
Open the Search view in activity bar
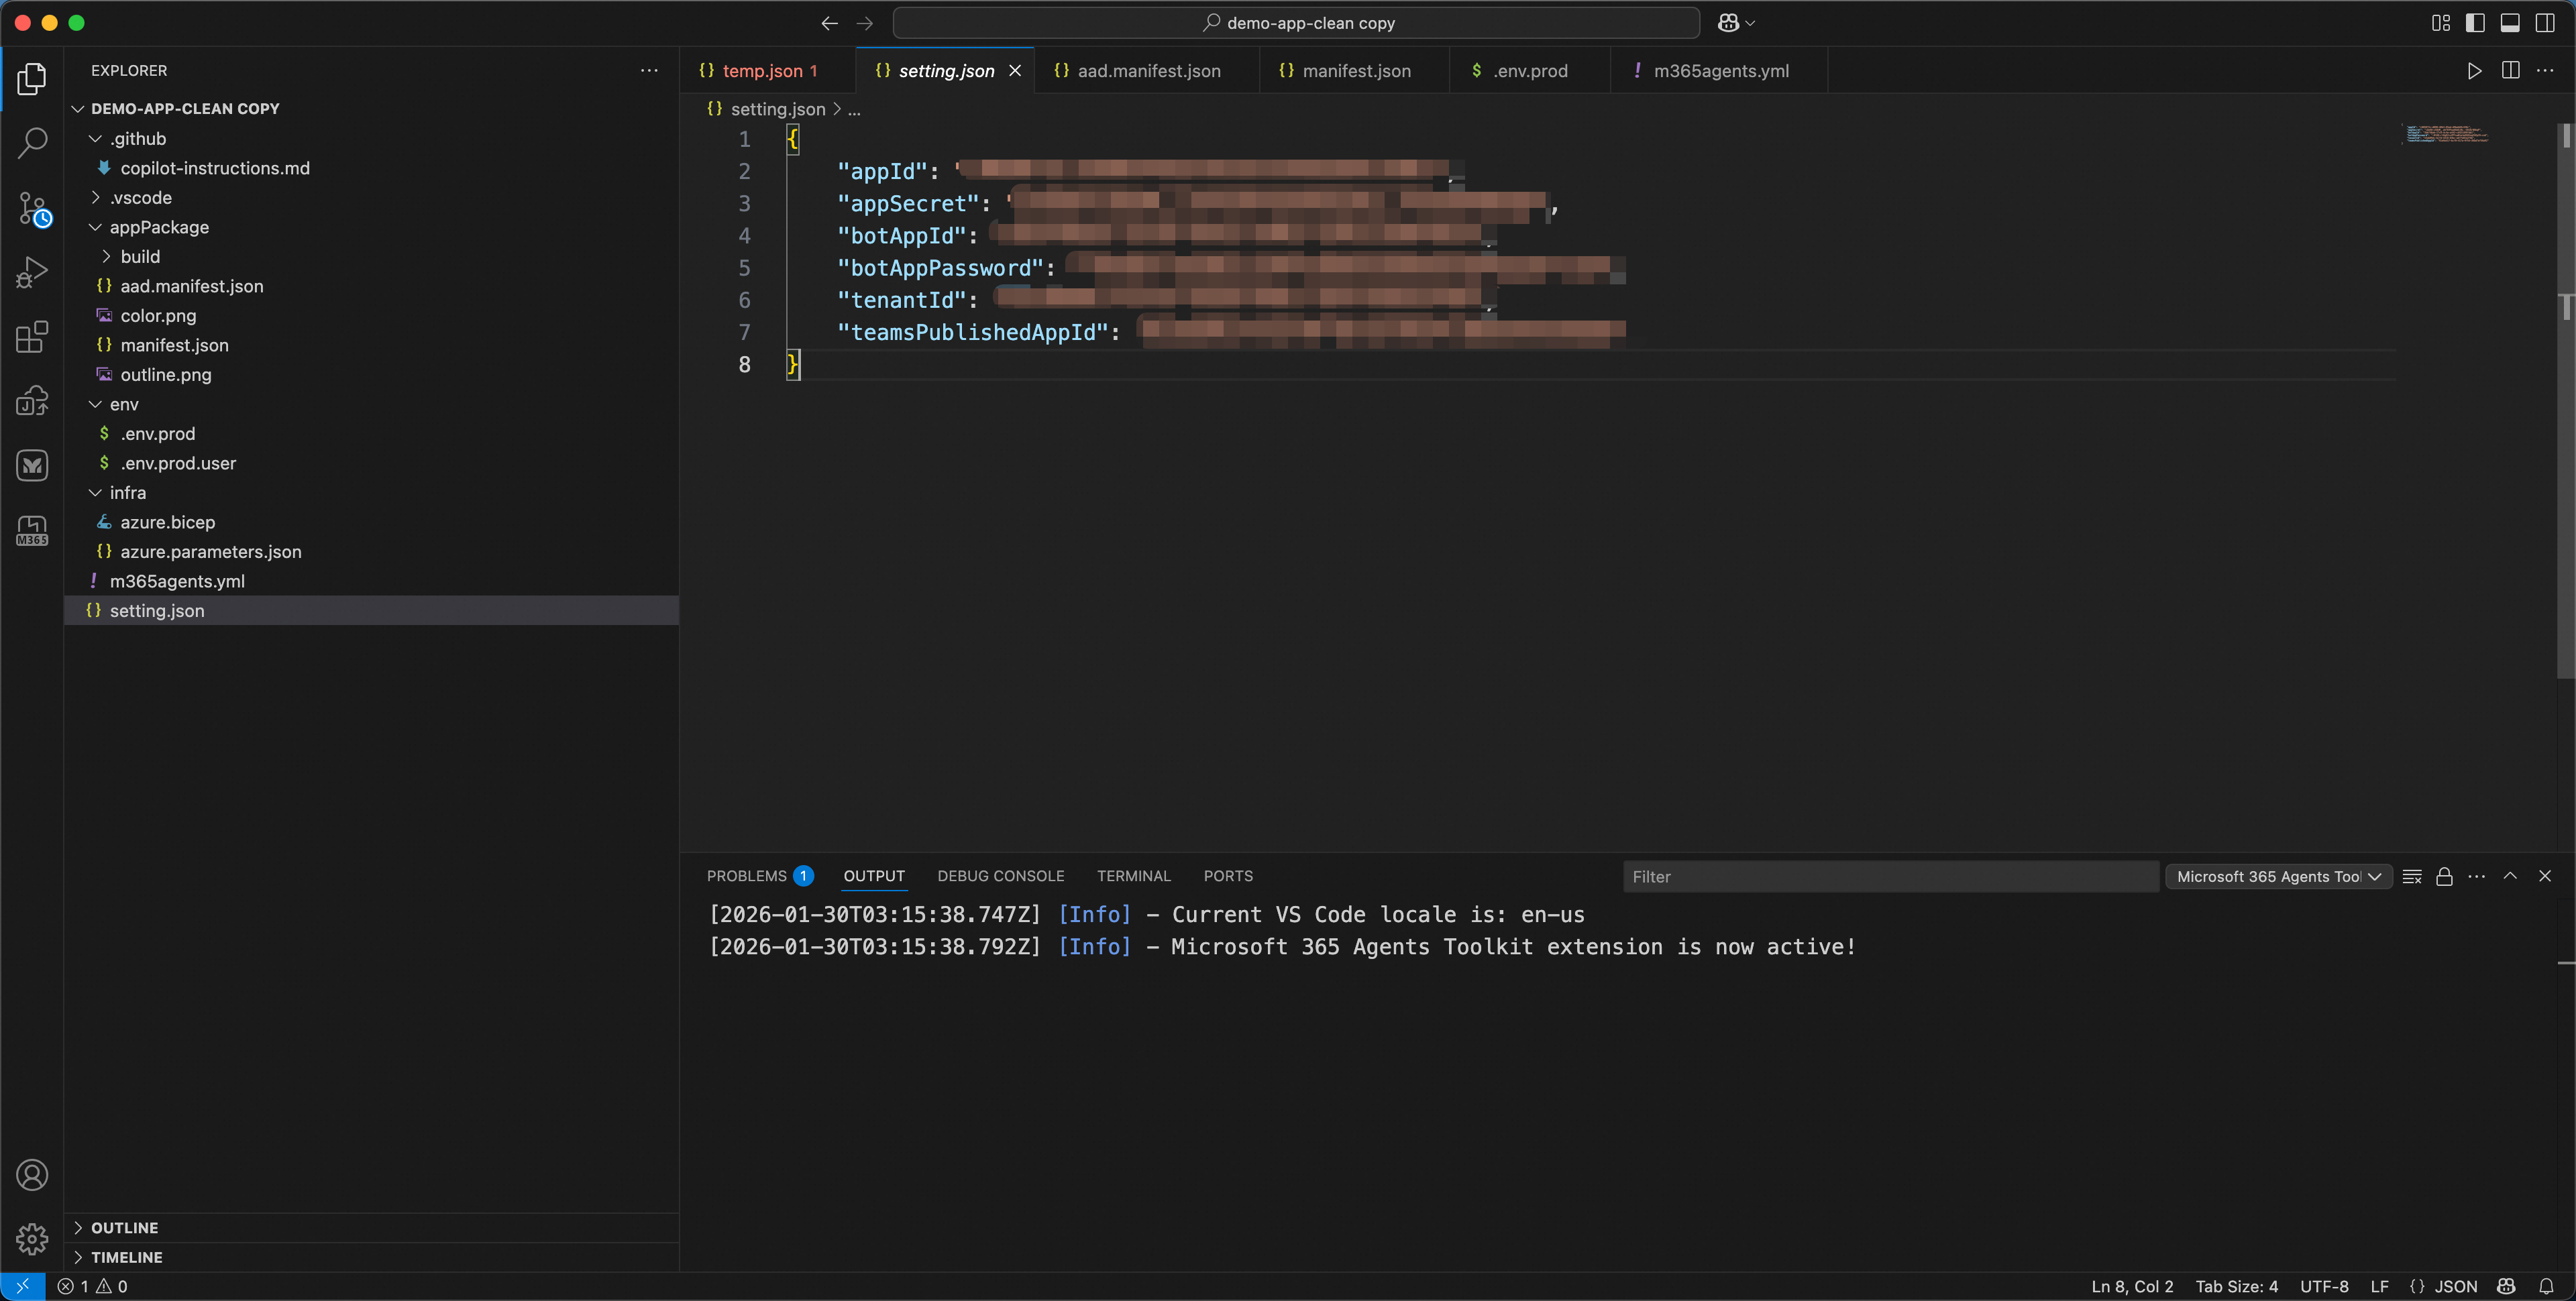click(32, 142)
